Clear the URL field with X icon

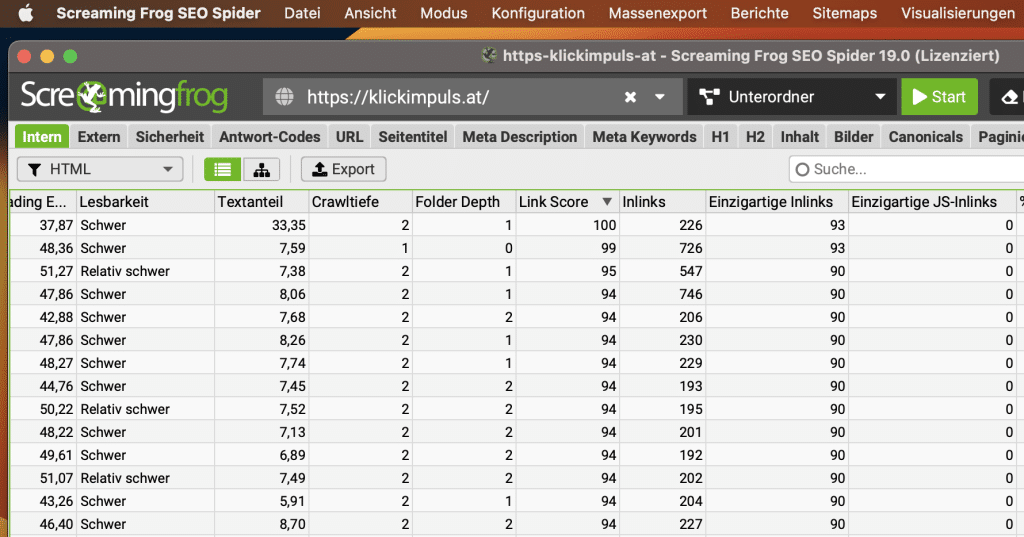630,97
